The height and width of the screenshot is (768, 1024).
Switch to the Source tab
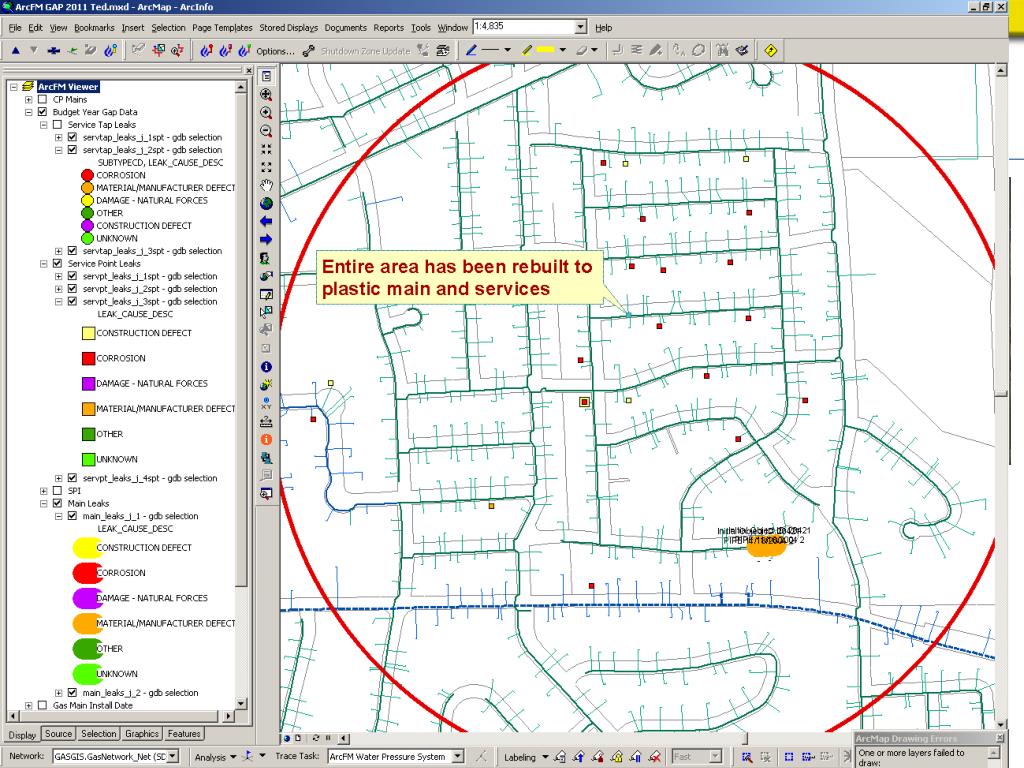(x=58, y=734)
